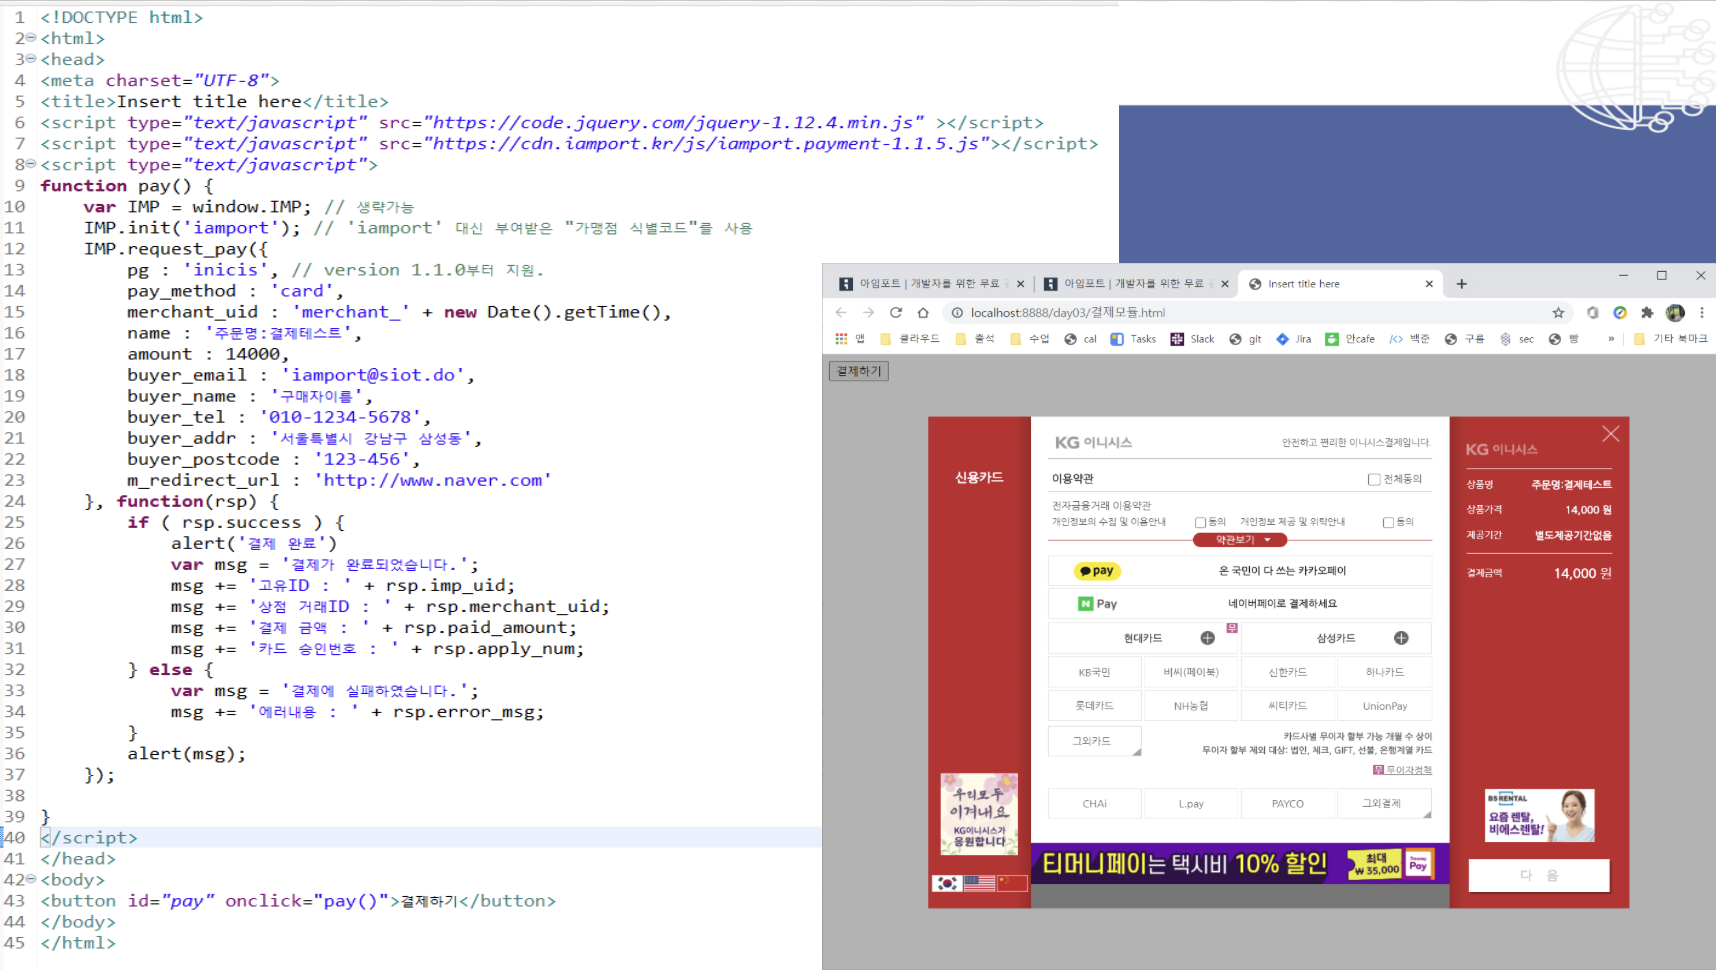Open a new browser tab
This screenshot has height=970, width=1716.
[x=1461, y=284]
